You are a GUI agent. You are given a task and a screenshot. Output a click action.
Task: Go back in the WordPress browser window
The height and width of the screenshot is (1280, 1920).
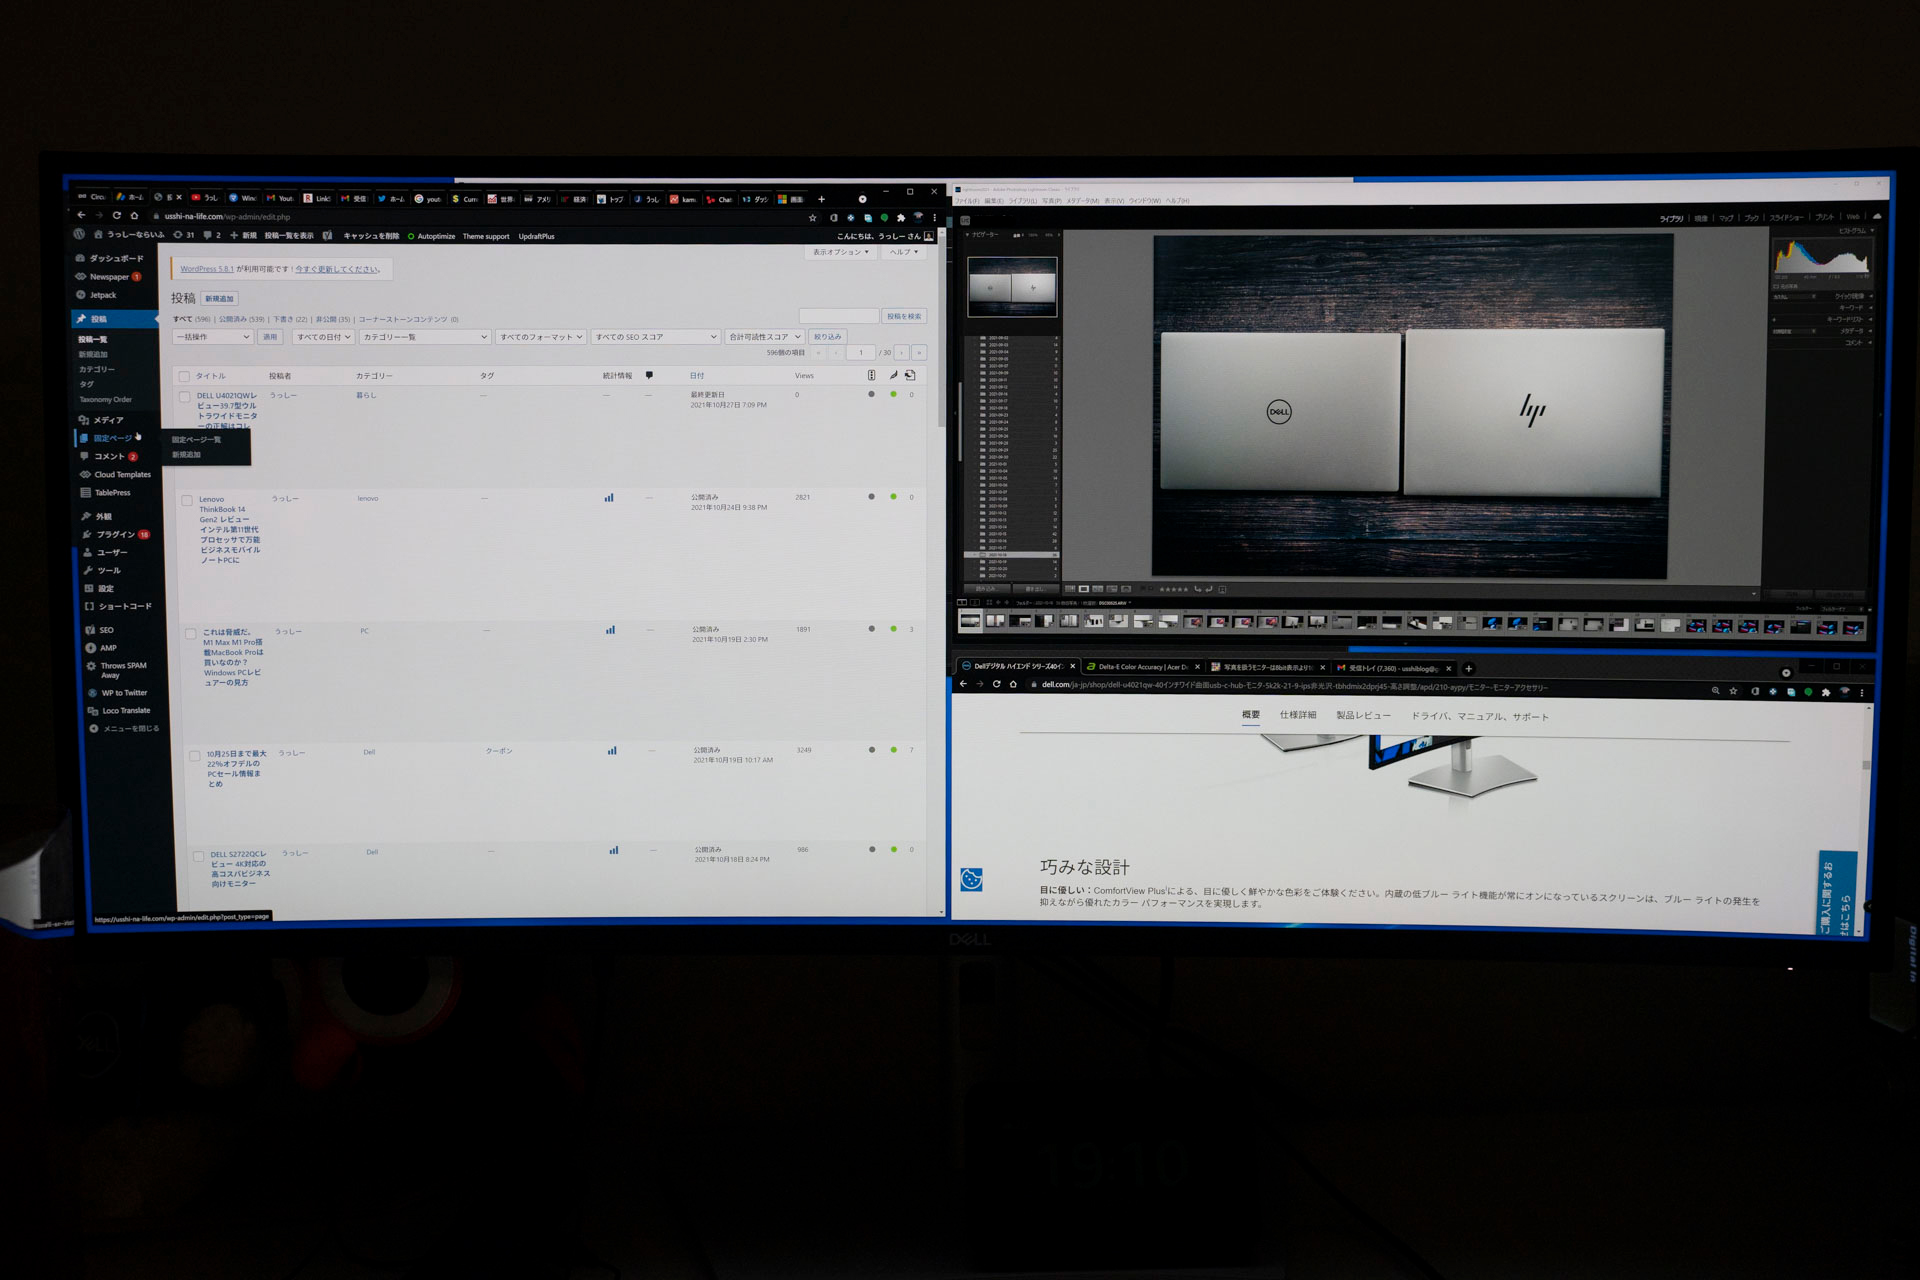click(82, 215)
